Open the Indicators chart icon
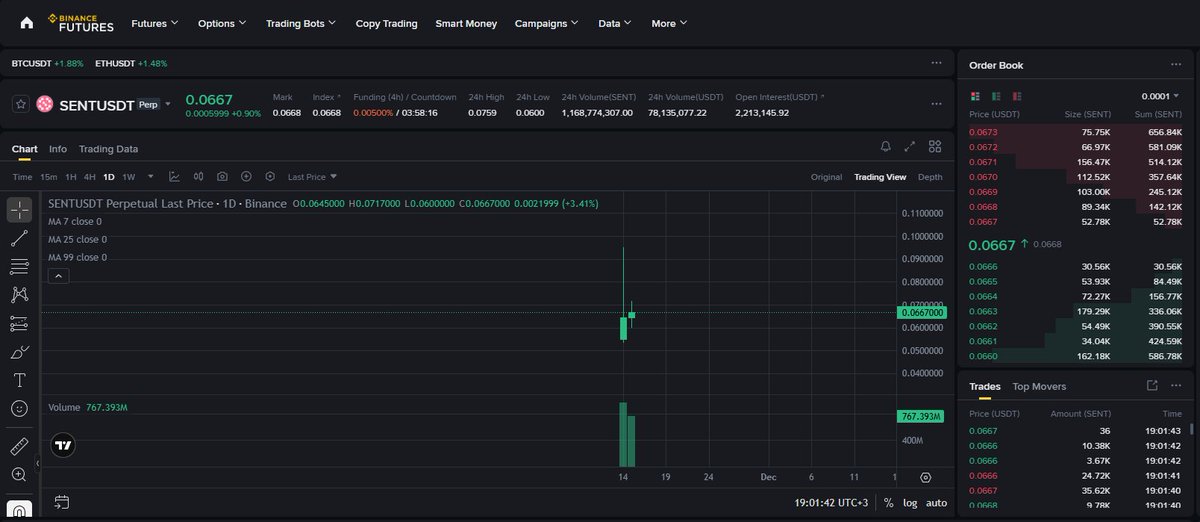 tap(174, 176)
